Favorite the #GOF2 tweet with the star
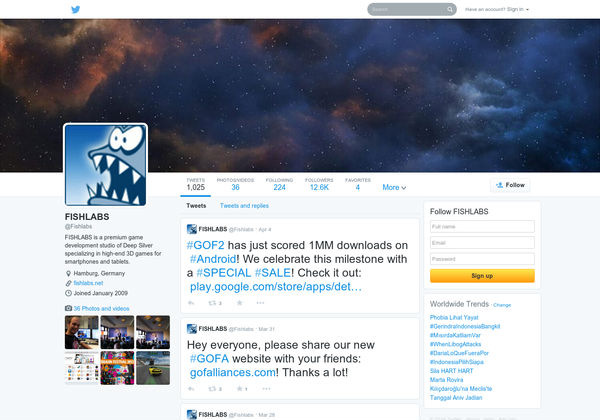This screenshot has height=420, width=600. [238, 302]
